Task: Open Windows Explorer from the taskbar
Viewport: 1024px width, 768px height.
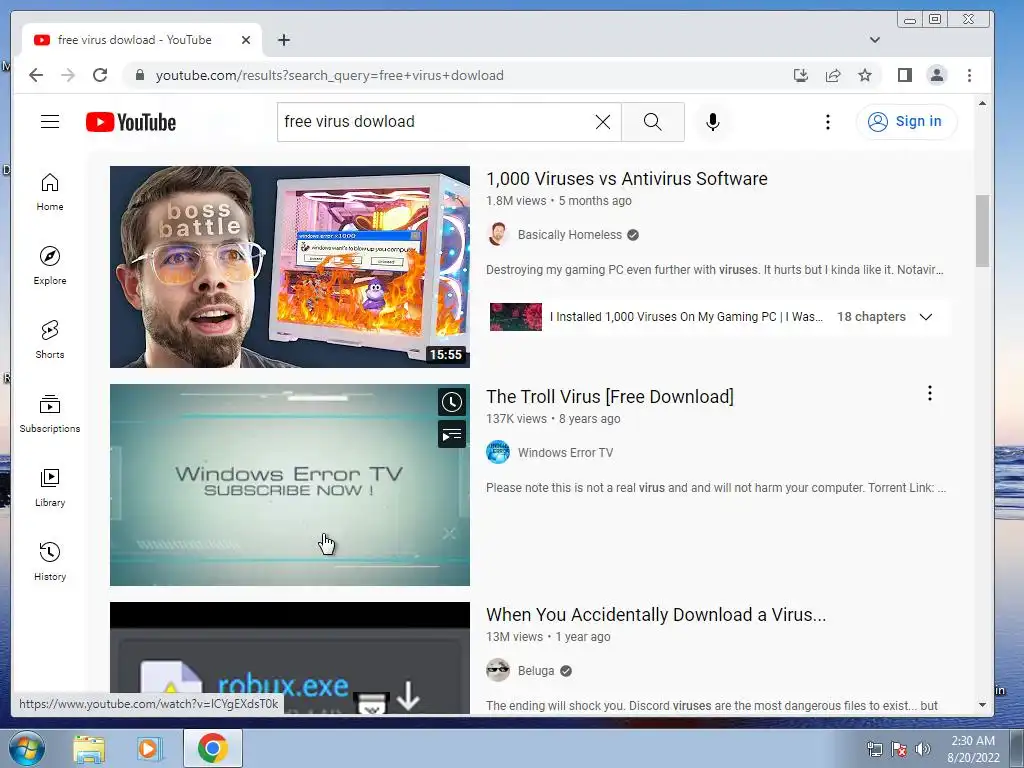Action: (88, 748)
